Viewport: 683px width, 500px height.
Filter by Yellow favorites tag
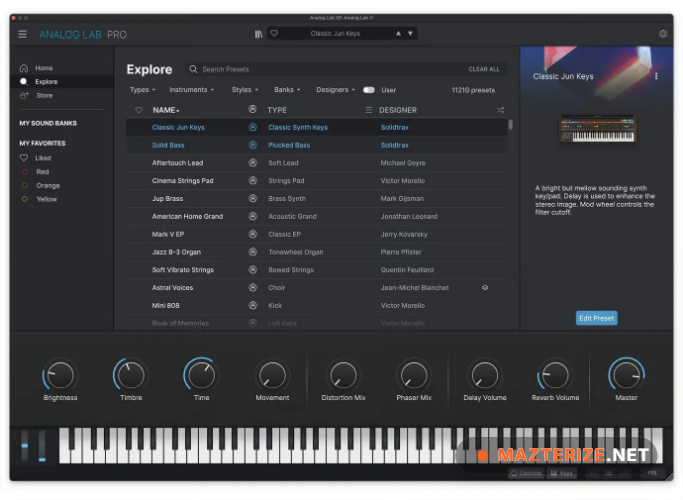[x=40, y=199]
